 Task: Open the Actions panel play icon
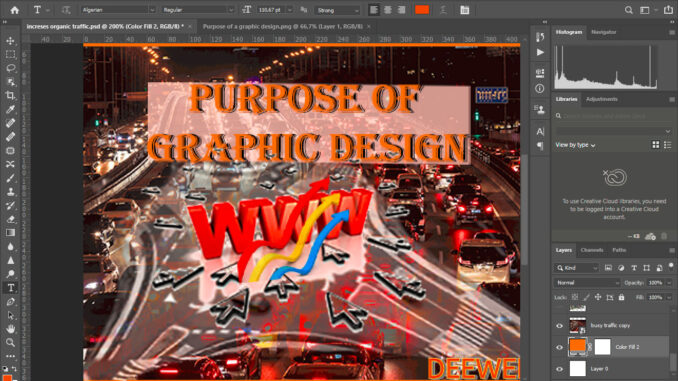[540, 52]
